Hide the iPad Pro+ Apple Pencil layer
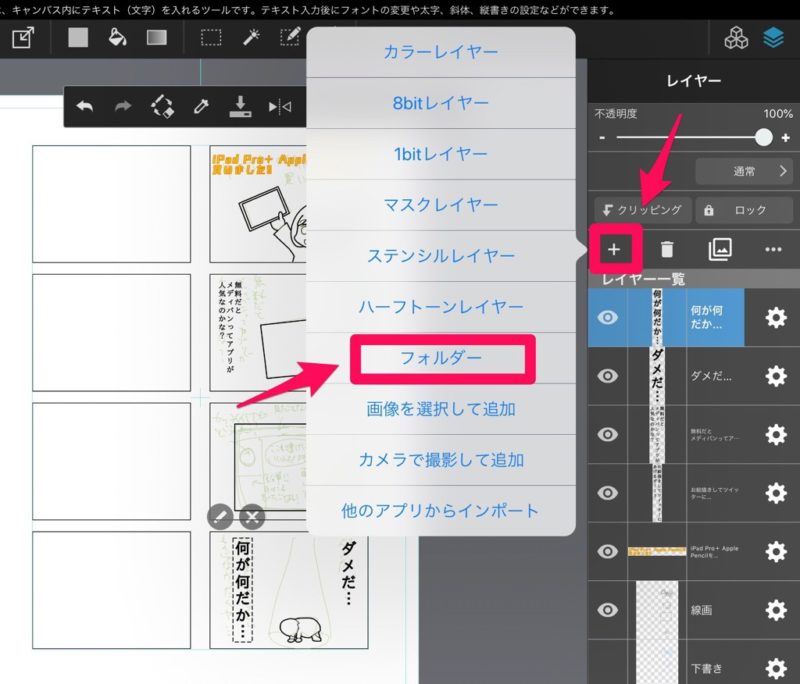Screen dimensions: 800x684 [x=607, y=551]
